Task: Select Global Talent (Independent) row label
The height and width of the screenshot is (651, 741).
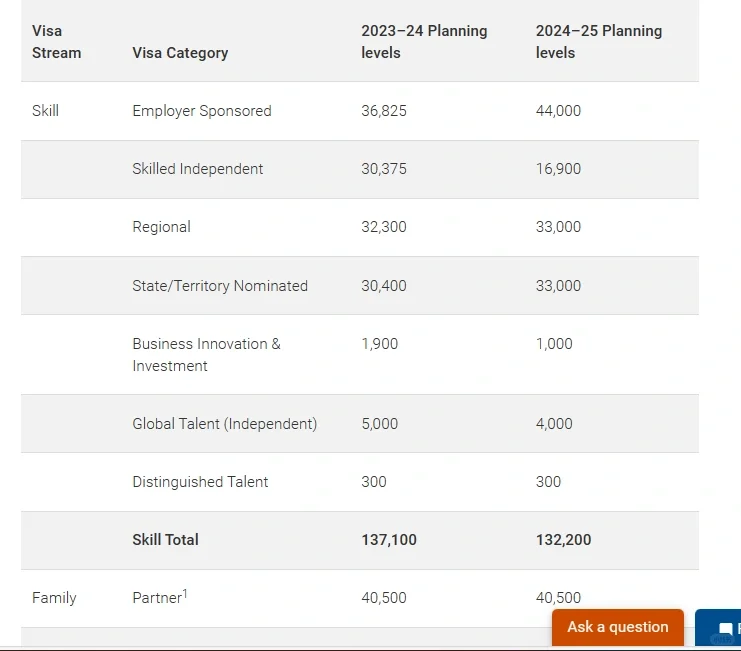Action: tap(224, 424)
